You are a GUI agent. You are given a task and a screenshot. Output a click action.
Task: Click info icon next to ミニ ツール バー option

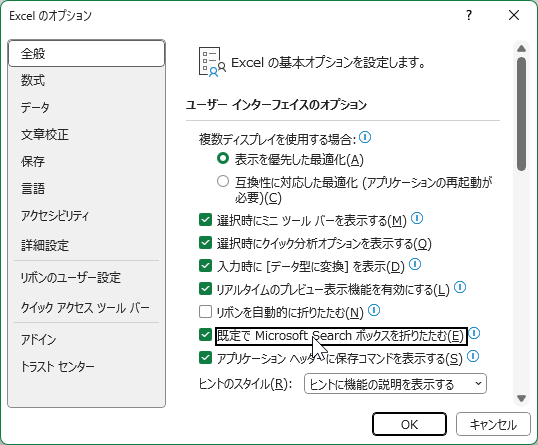(x=417, y=218)
